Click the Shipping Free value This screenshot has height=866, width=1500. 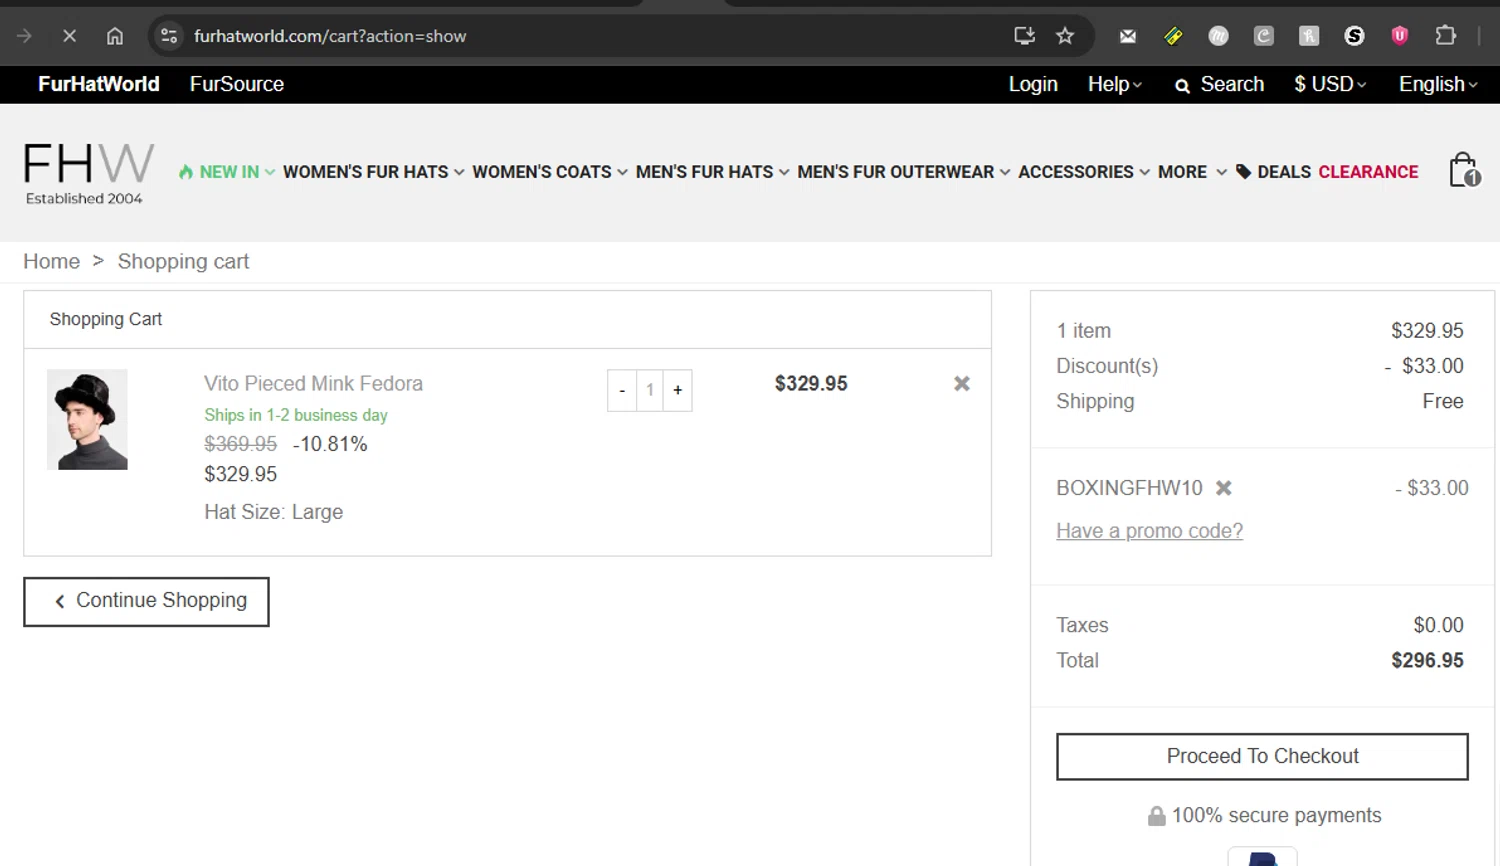[1443, 401]
